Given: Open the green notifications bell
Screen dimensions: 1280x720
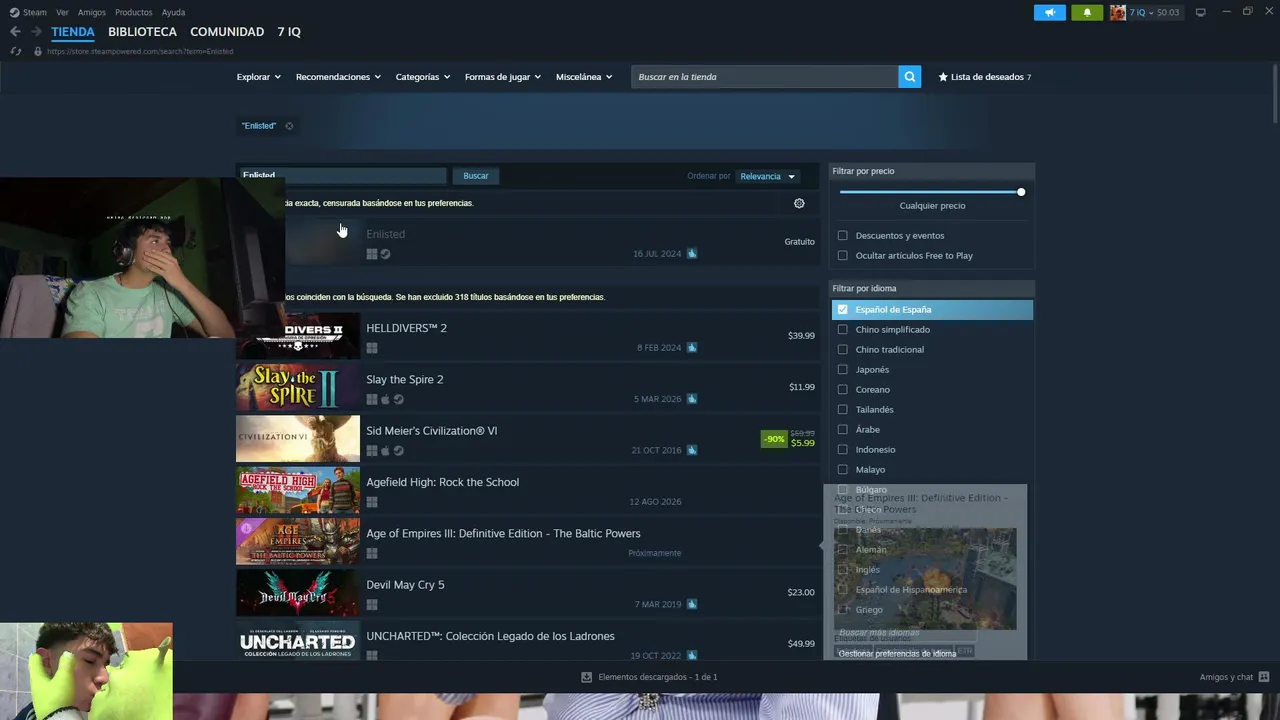Looking at the screenshot, I should (1087, 13).
